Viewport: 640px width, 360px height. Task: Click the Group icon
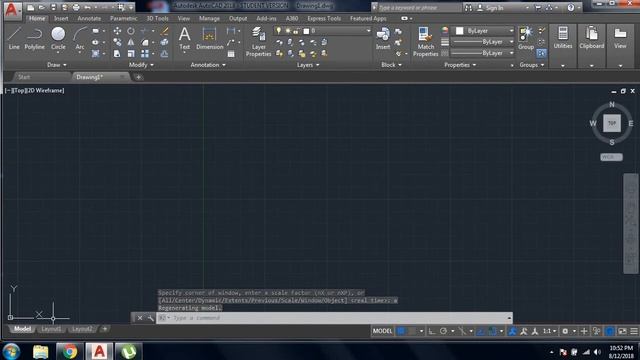pyautogui.click(x=526, y=38)
